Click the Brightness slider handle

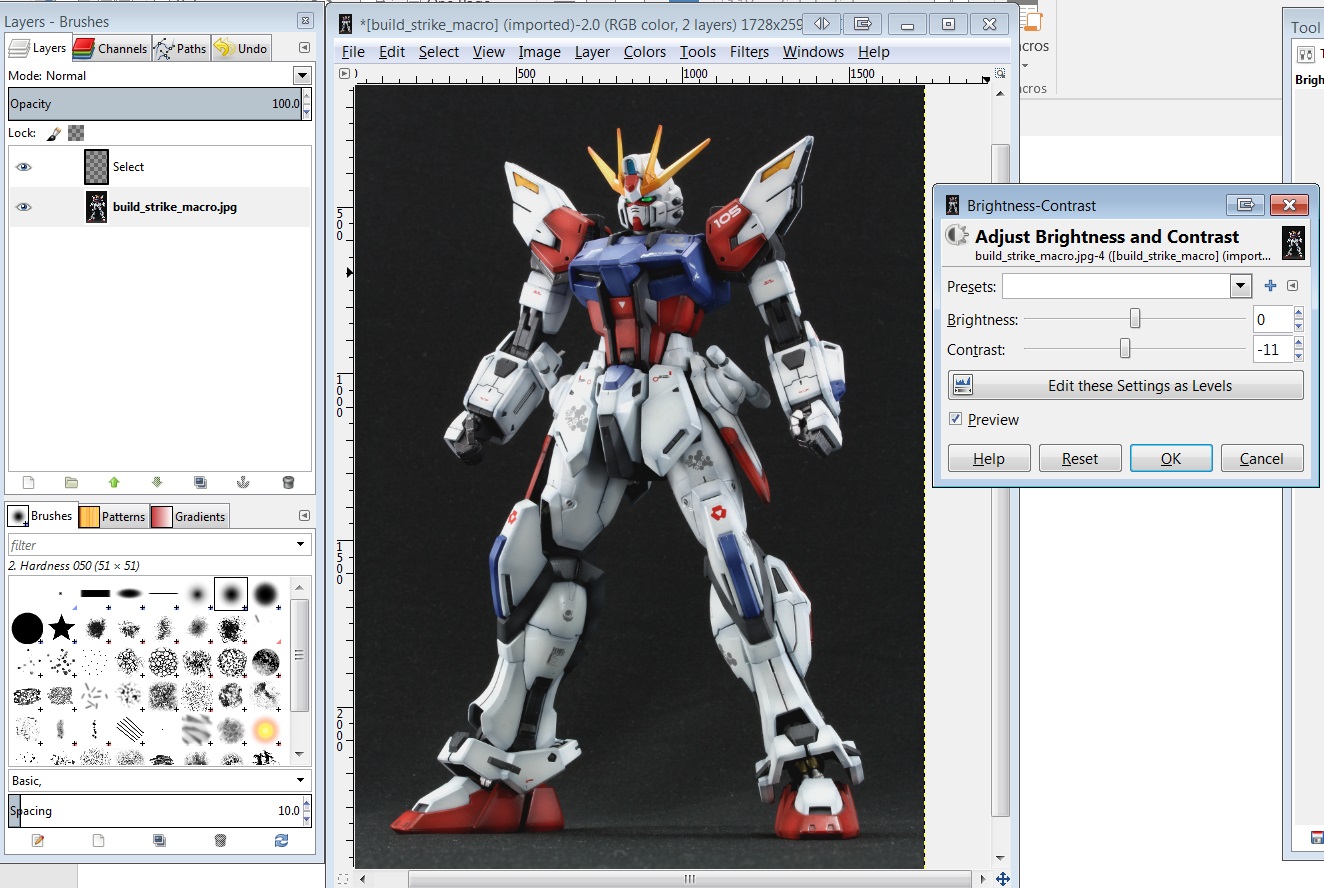tap(1135, 319)
